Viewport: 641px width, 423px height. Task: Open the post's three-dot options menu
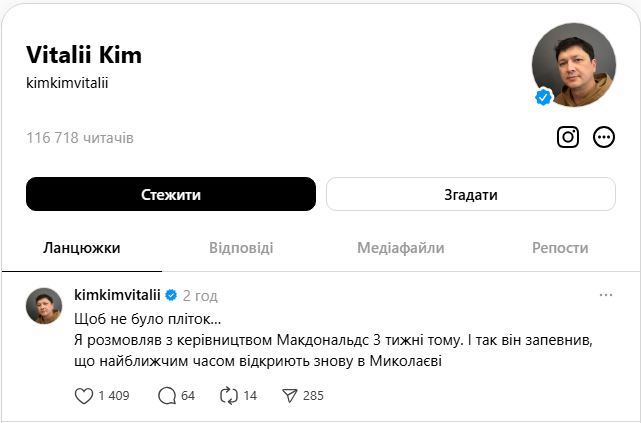(x=605, y=296)
